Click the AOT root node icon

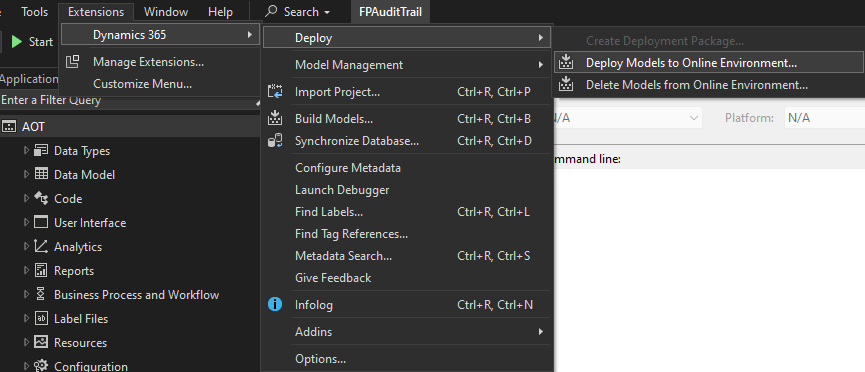[9, 127]
